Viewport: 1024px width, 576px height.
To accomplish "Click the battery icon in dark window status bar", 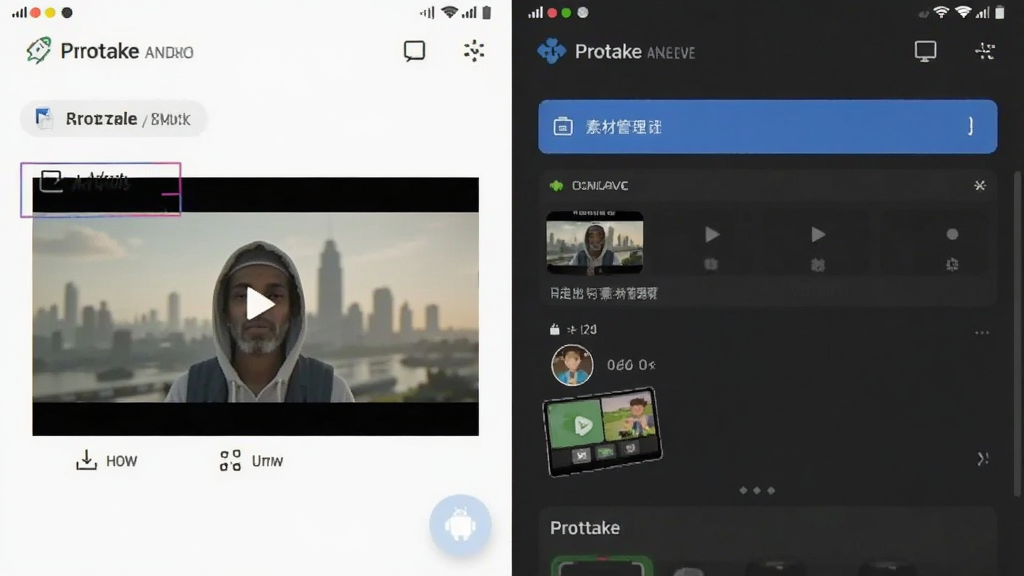I will coord(1000,12).
